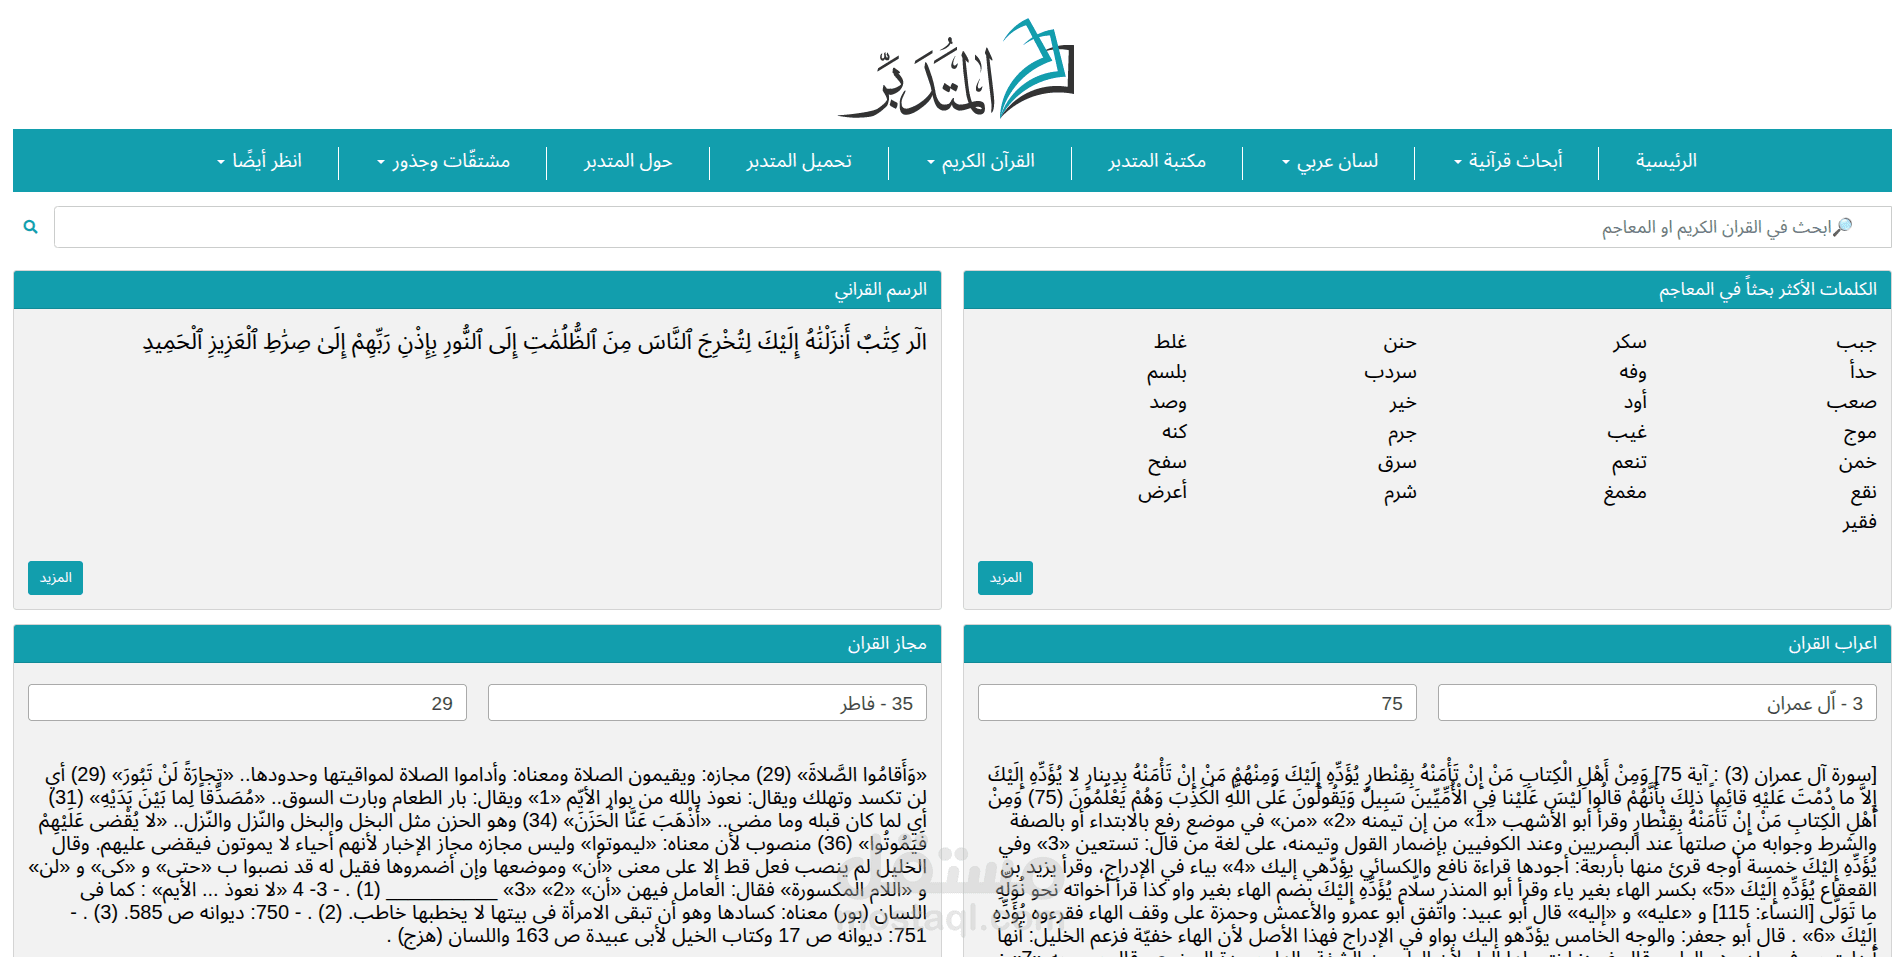Open the verse selector showing 29
The height and width of the screenshot is (957, 1902).
[247, 703]
